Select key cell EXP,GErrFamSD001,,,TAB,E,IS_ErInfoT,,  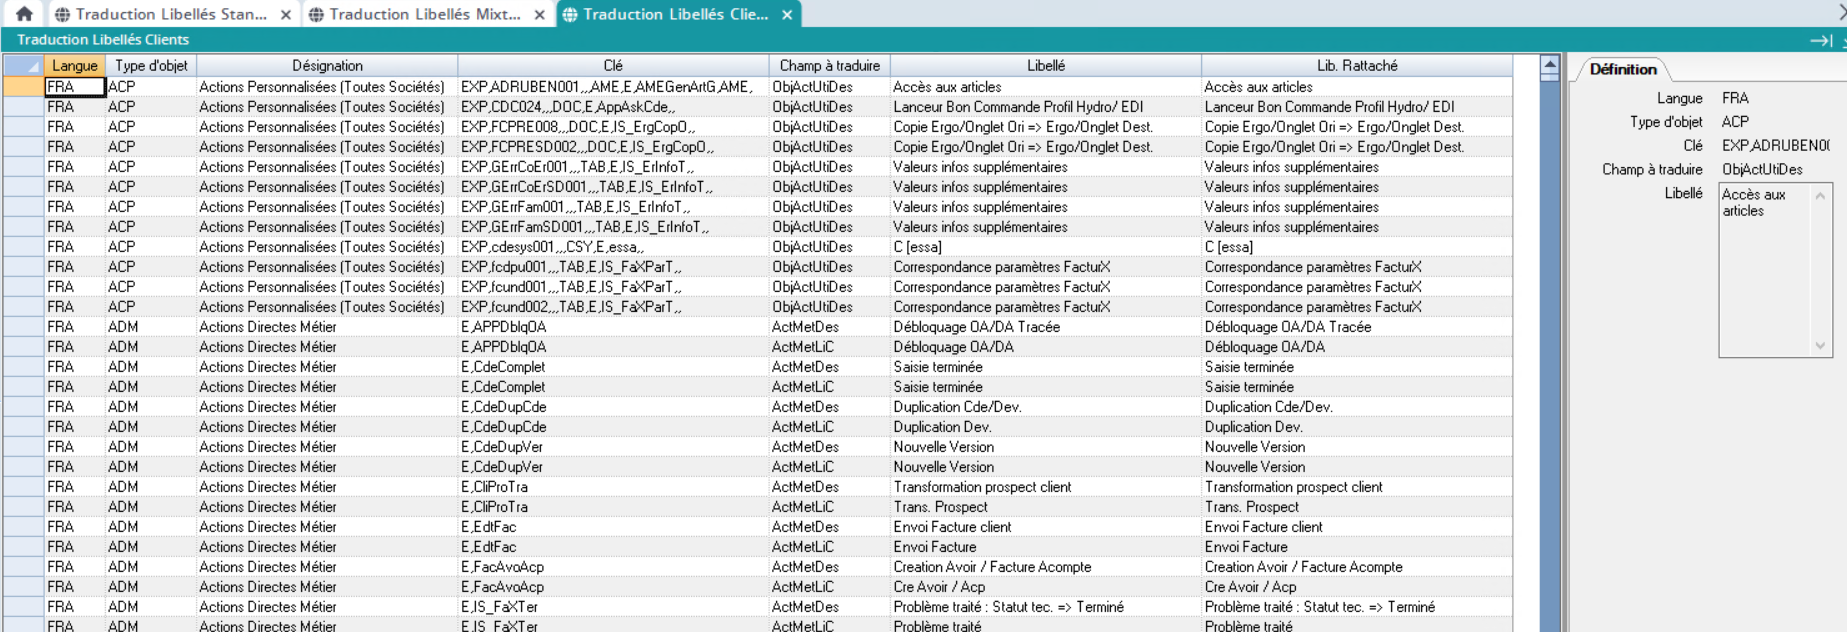coord(613,227)
